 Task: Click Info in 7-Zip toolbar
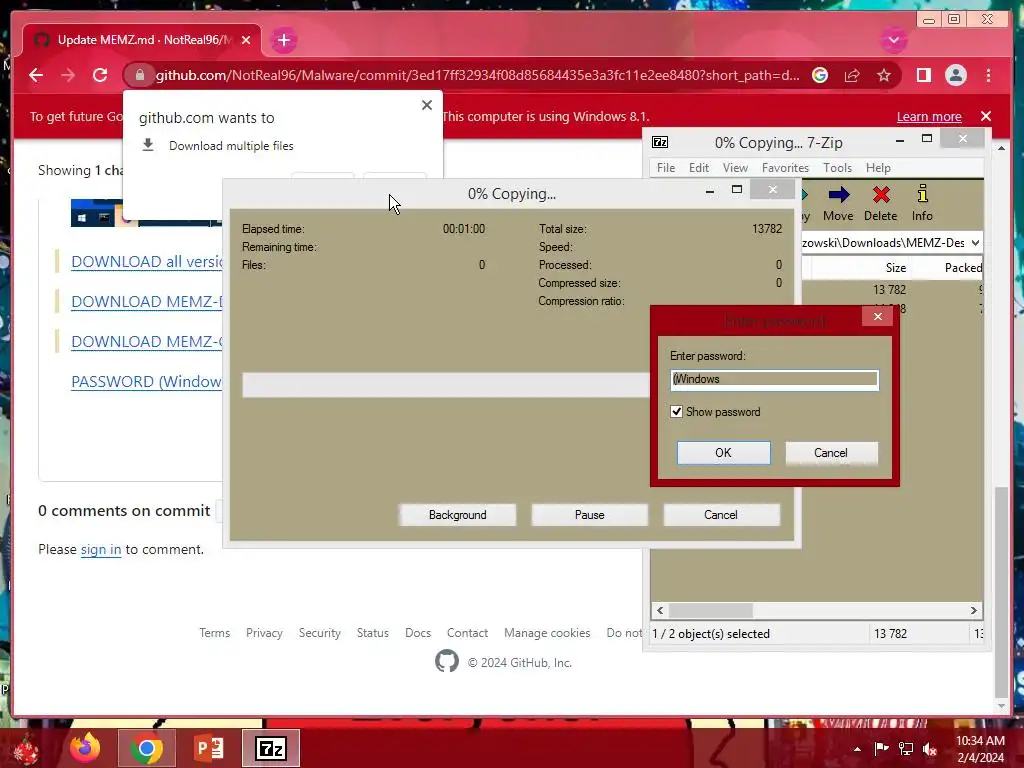(922, 203)
